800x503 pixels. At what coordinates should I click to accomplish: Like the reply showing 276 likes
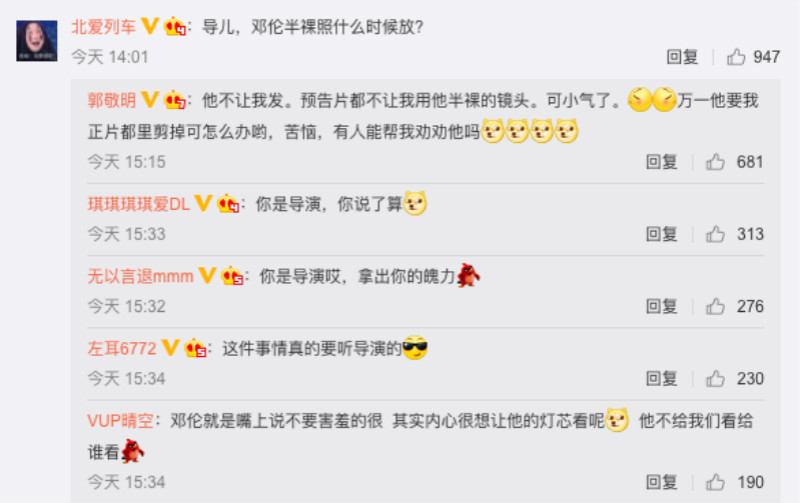tap(715, 306)
